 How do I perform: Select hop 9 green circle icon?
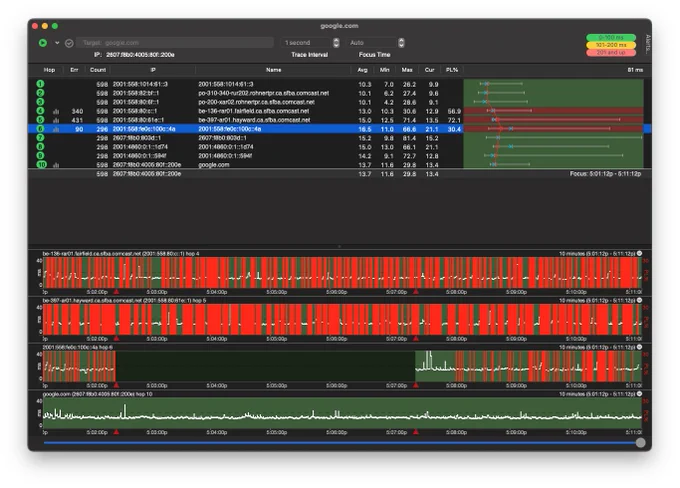pyautogui.click(x=40, y=156)
